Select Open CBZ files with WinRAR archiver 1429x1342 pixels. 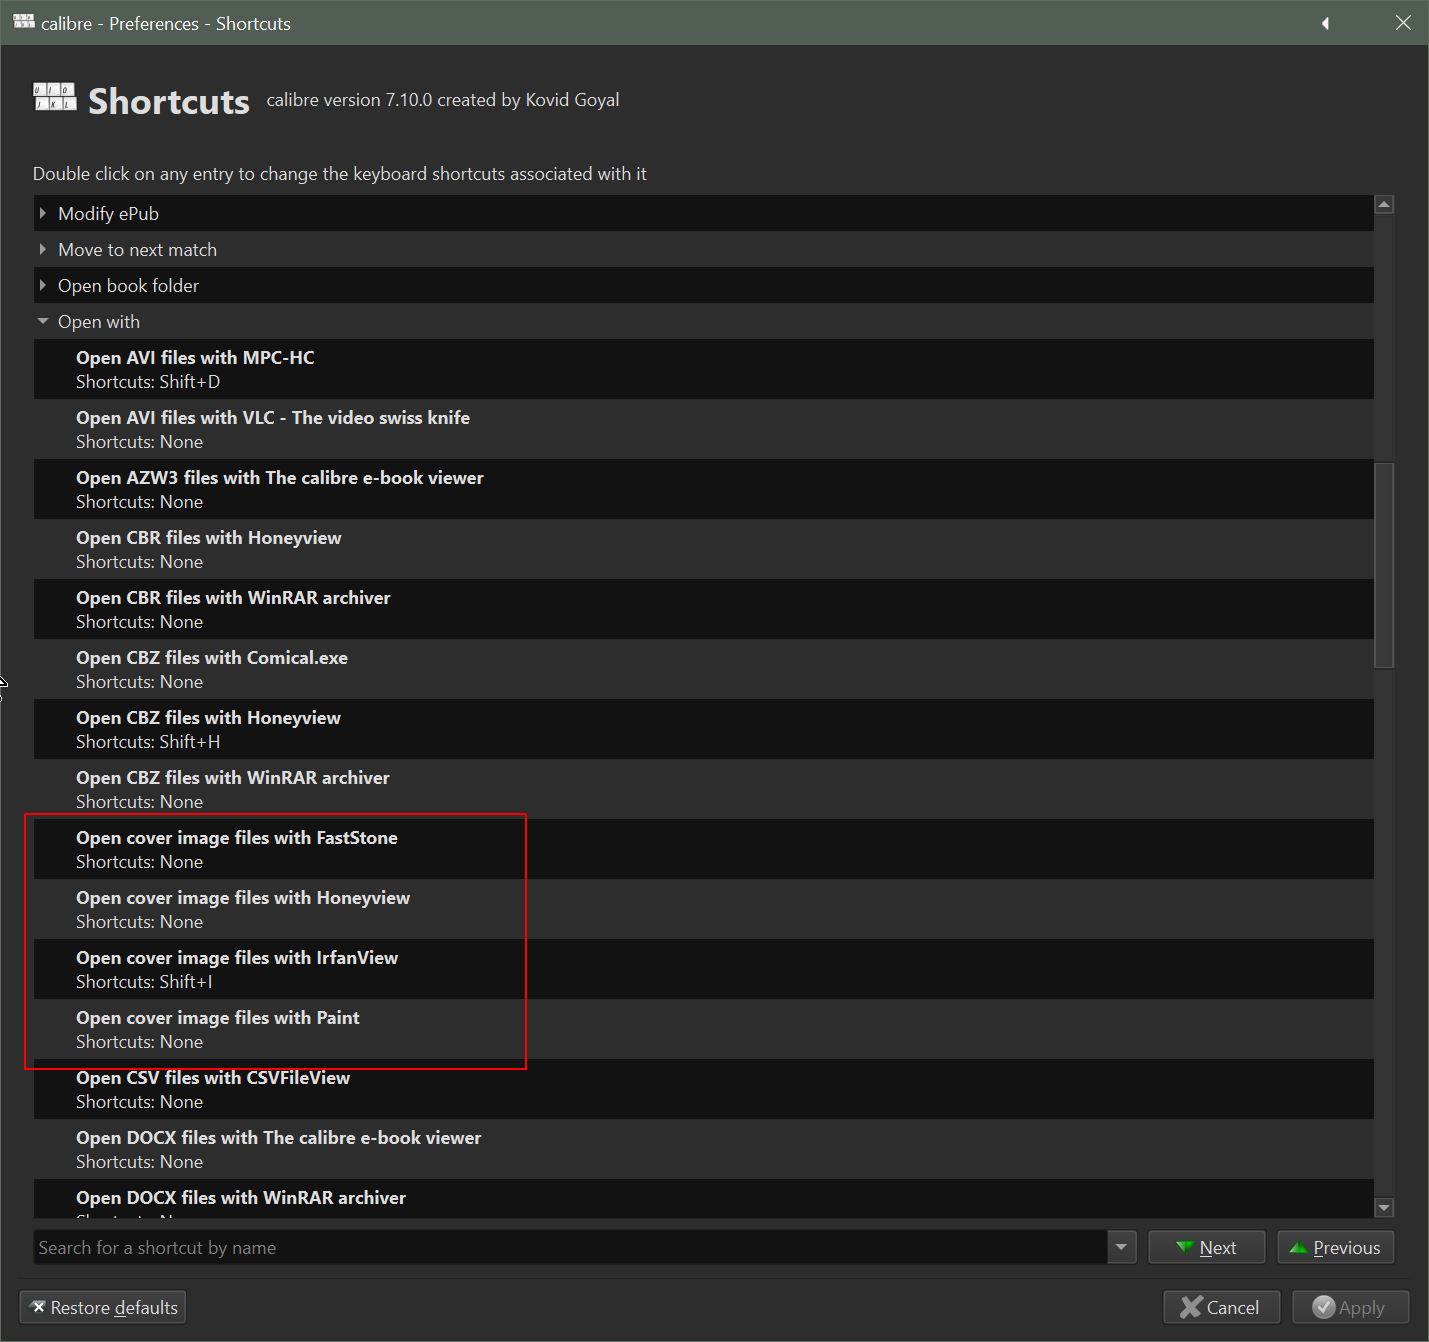pos(704,789)
